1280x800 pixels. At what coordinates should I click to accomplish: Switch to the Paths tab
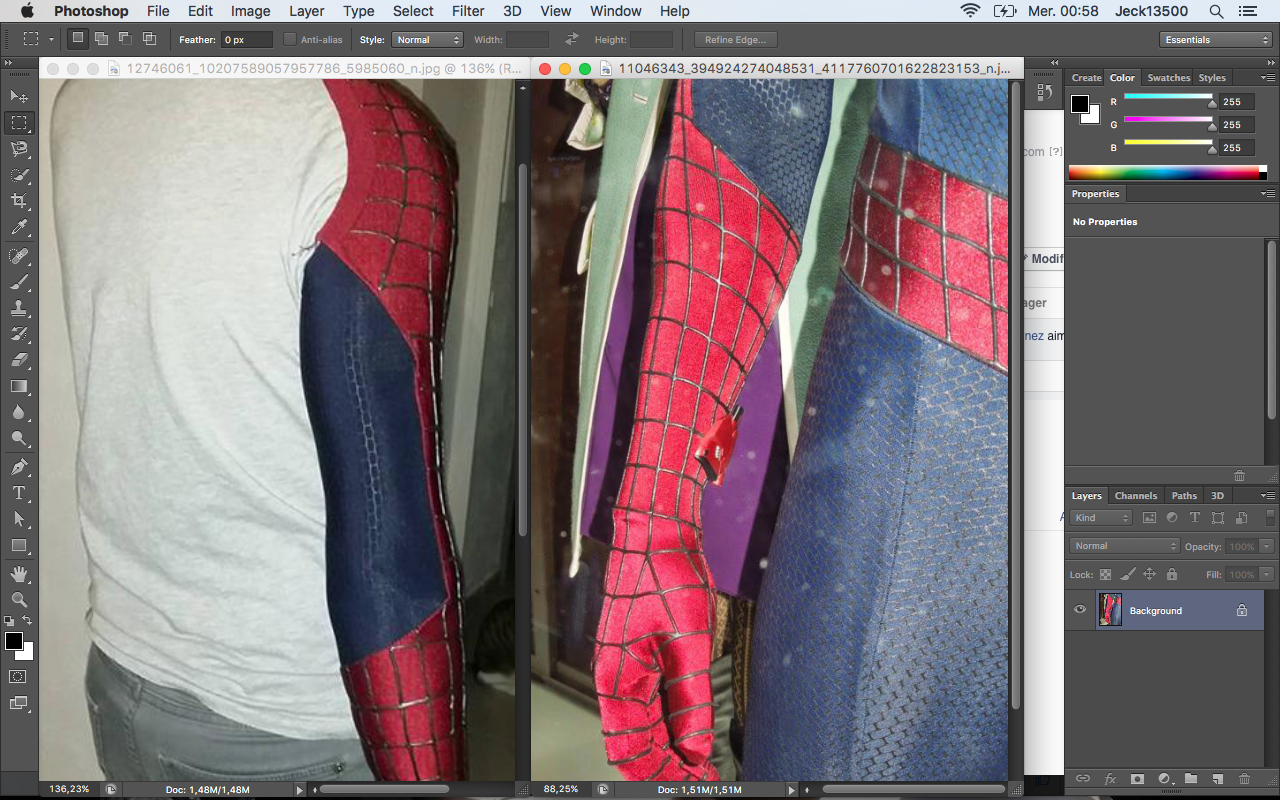(1184, 496)
